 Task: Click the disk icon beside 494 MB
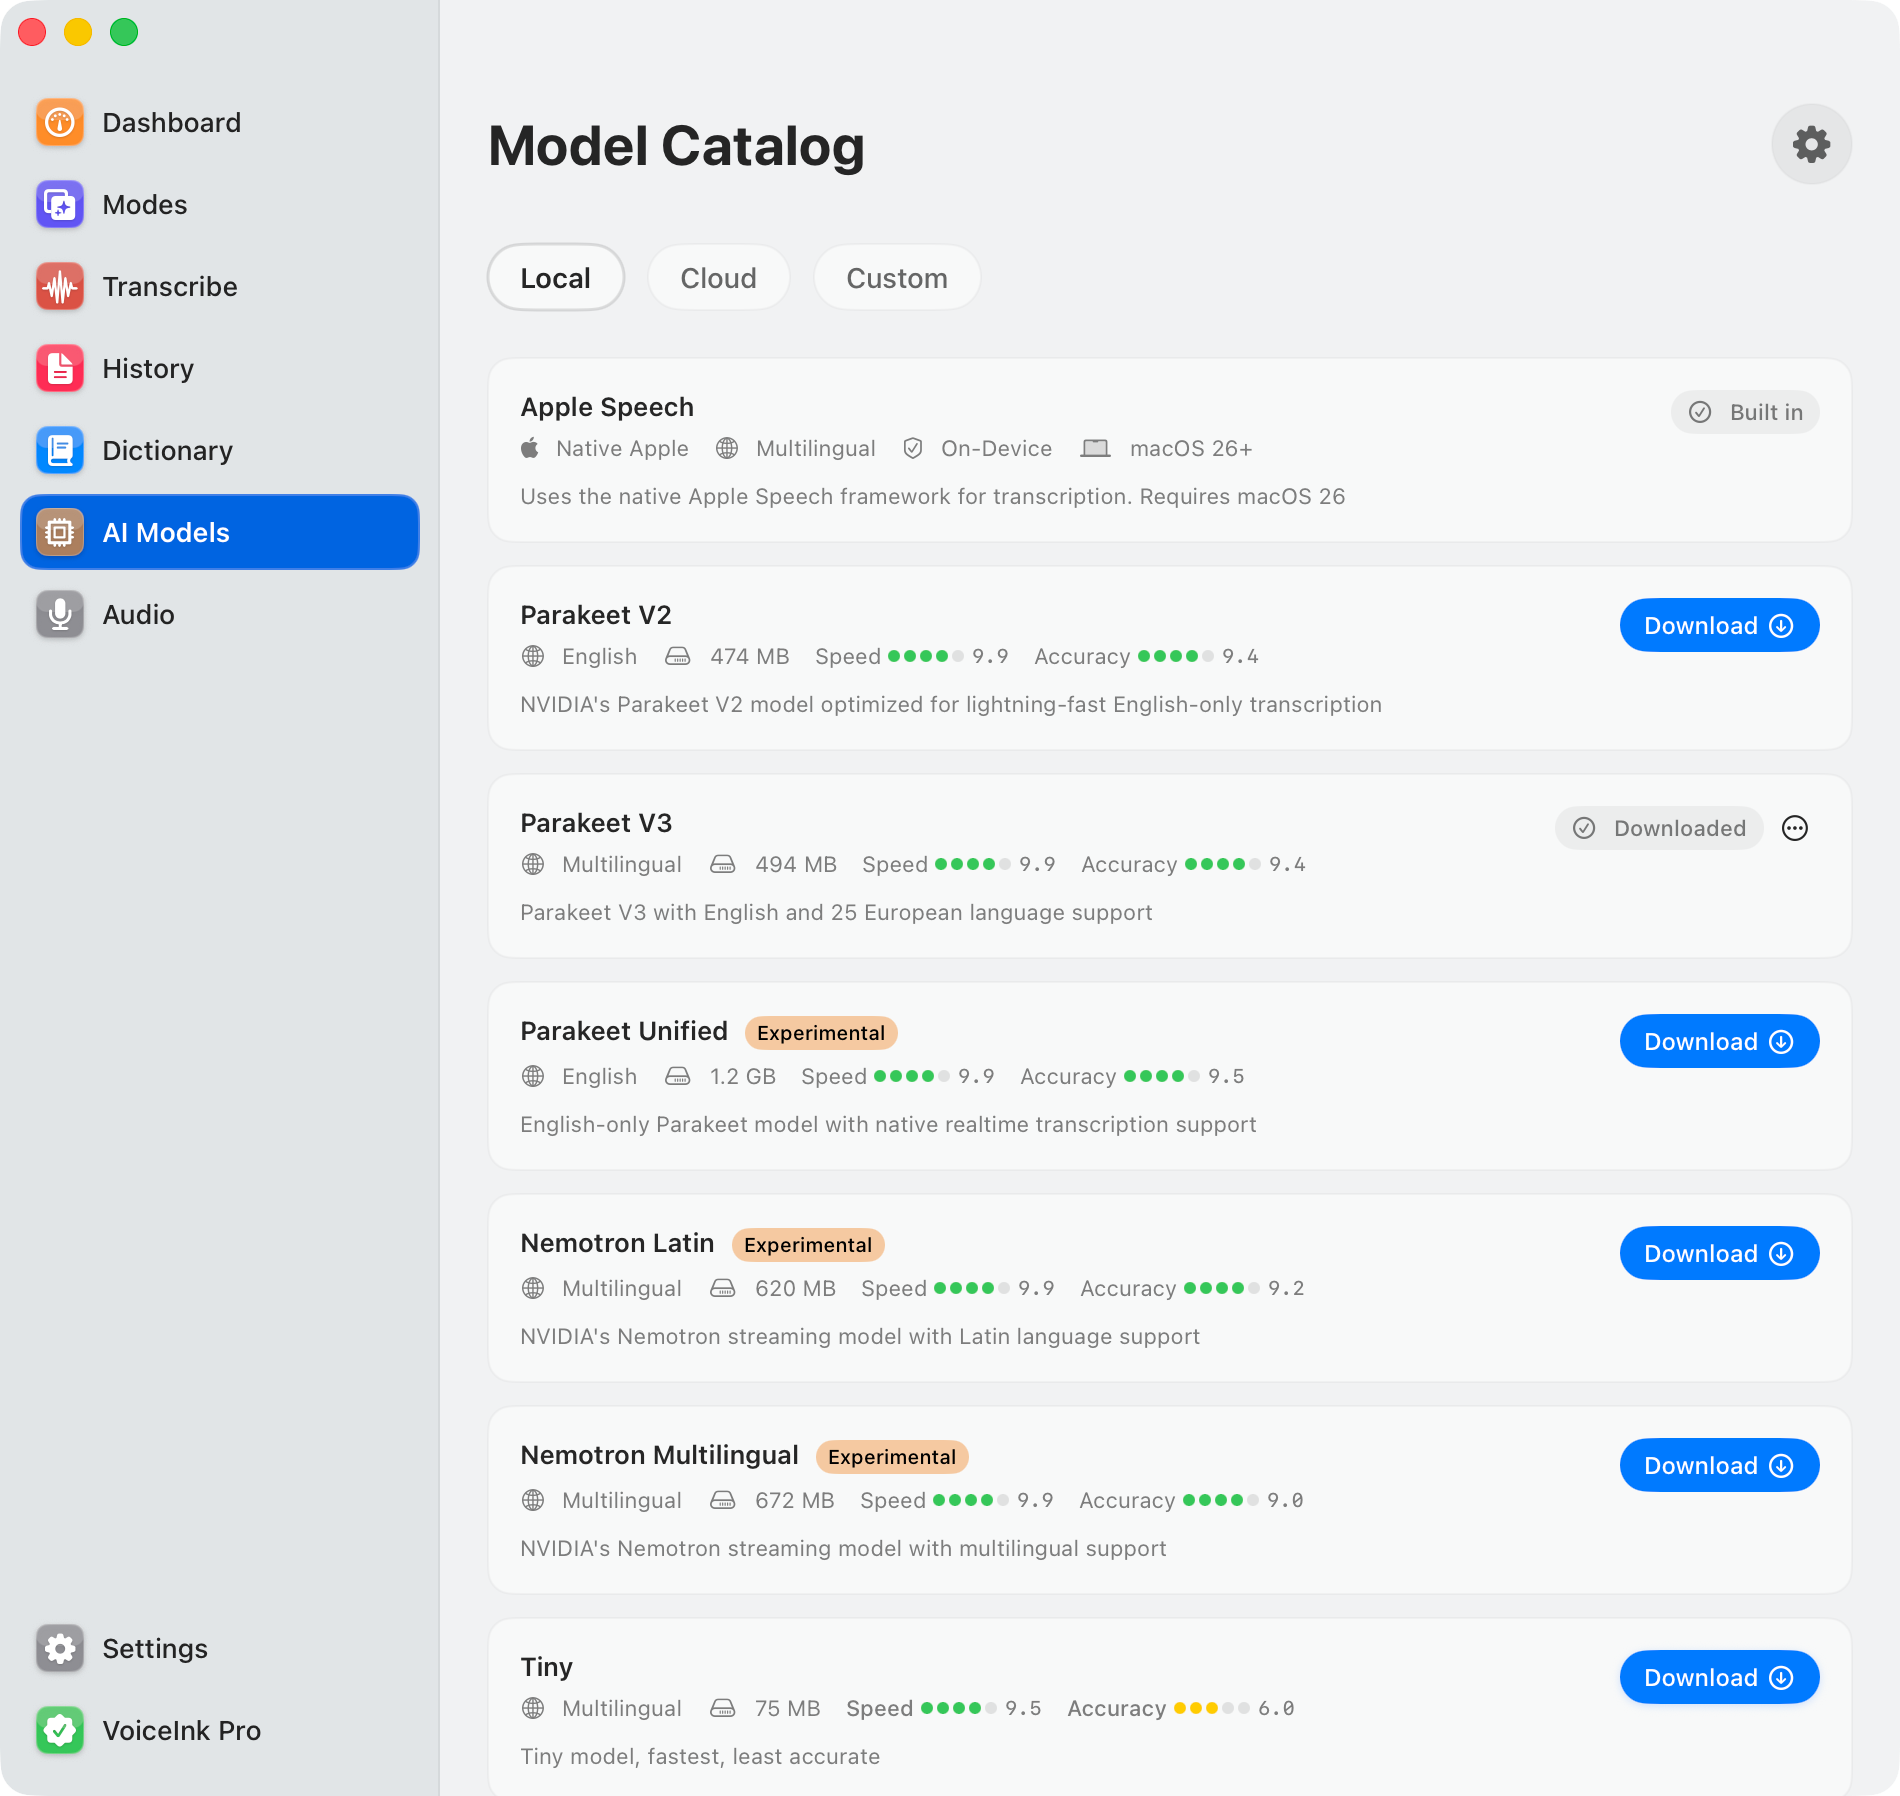point(723,864)
